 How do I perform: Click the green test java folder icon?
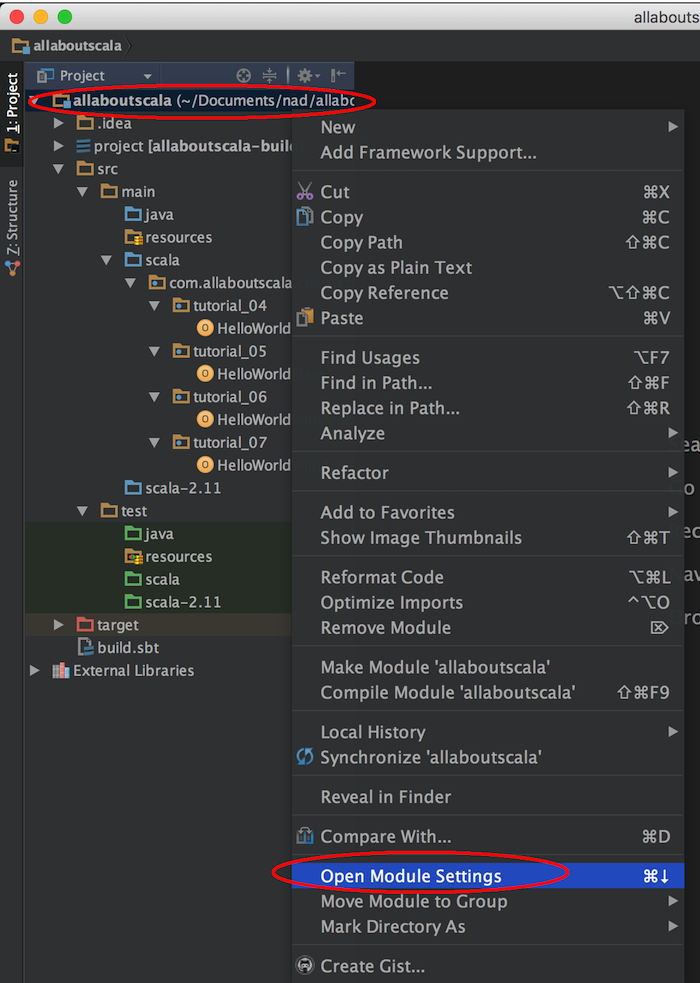(x=133, y=534)
